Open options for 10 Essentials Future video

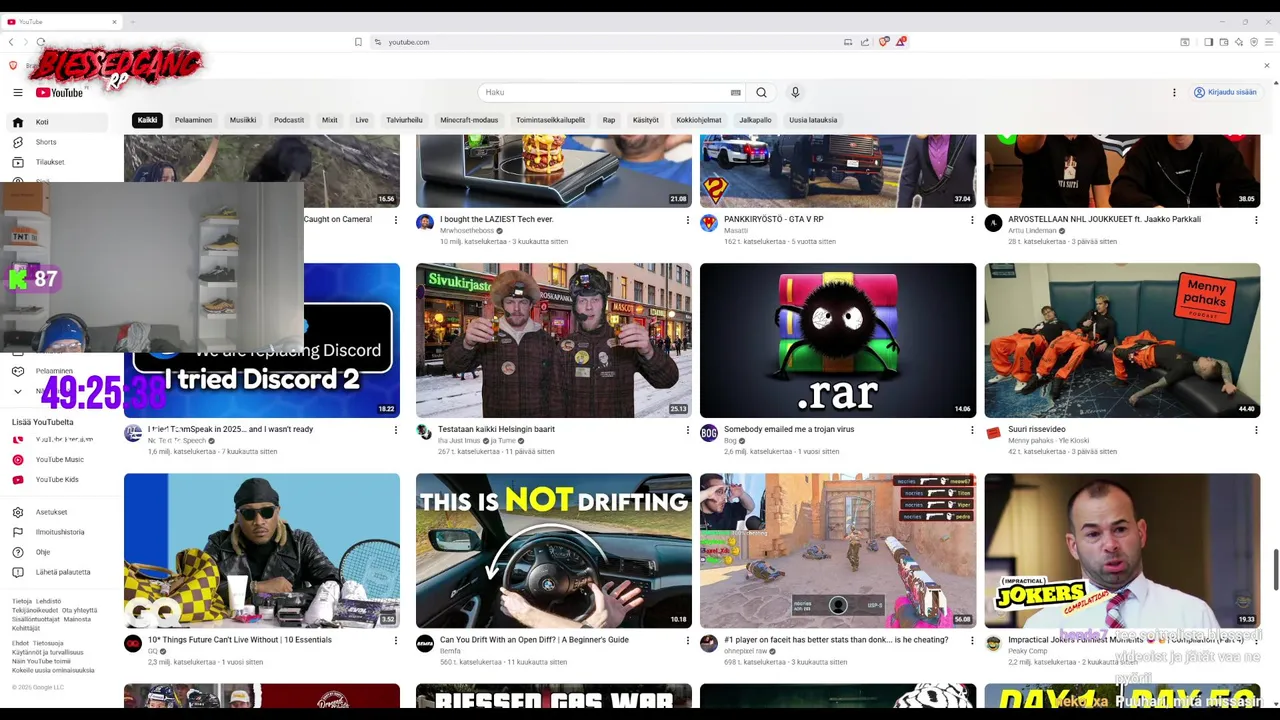pyautogui.click(x=395, y=640)
